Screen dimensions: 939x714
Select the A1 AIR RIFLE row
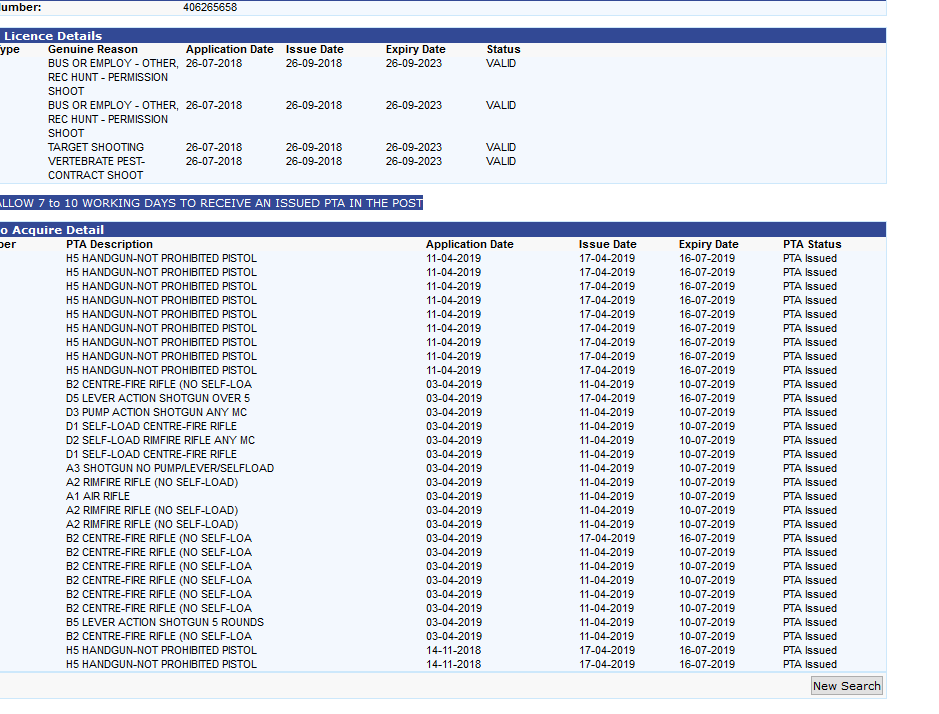coord(98,496)
